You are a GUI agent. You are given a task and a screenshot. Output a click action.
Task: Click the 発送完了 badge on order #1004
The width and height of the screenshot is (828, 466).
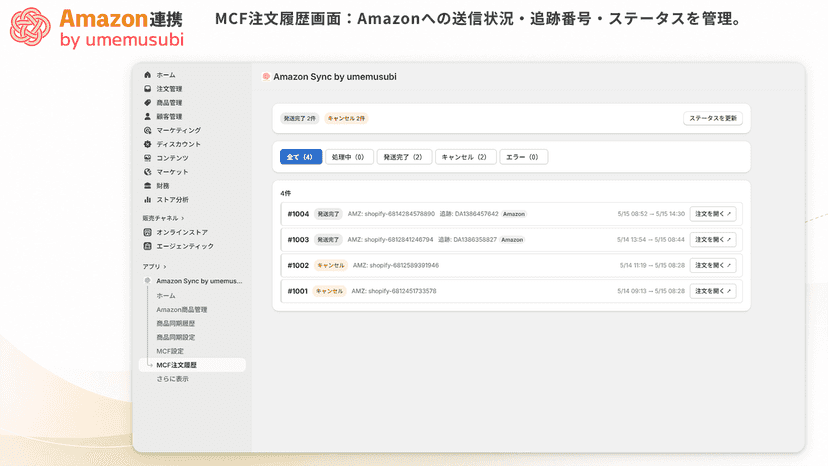(328, 214)
